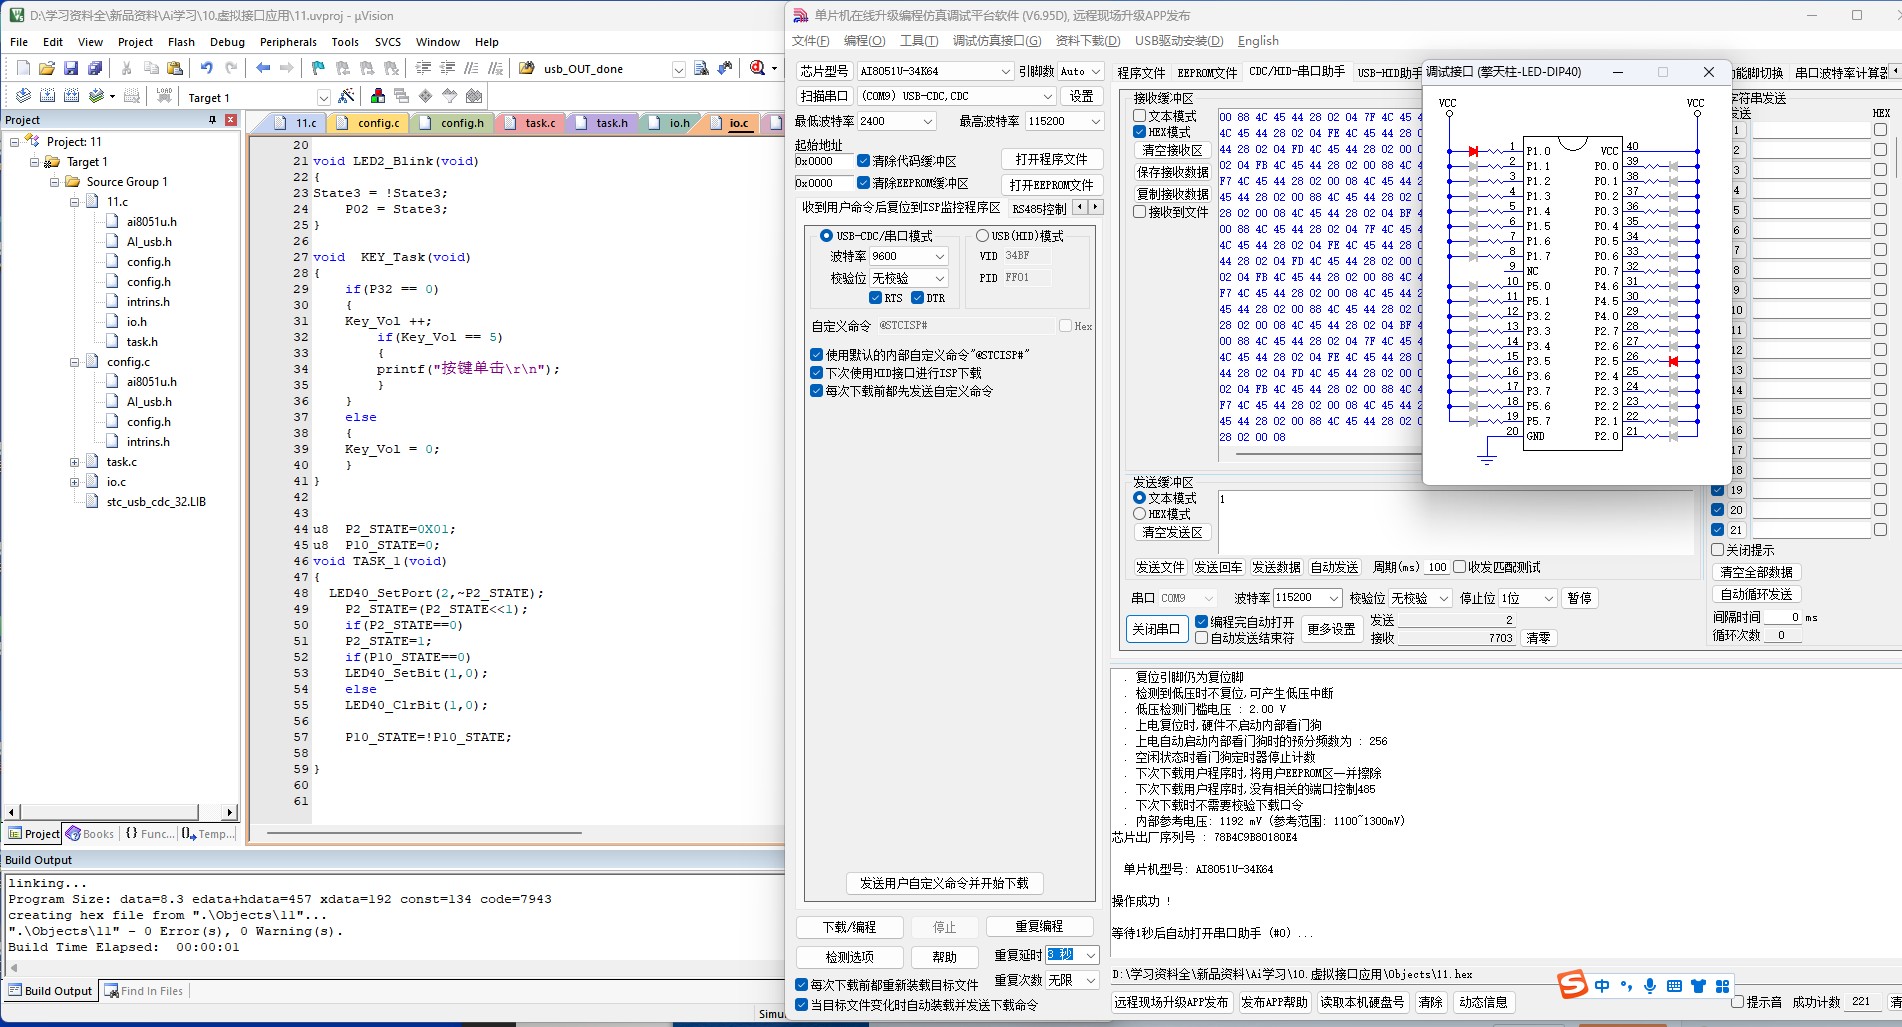The image size is (1902, 1027).
Task: Click the Sogou microphone input icon
Action: pos(1650,986)
